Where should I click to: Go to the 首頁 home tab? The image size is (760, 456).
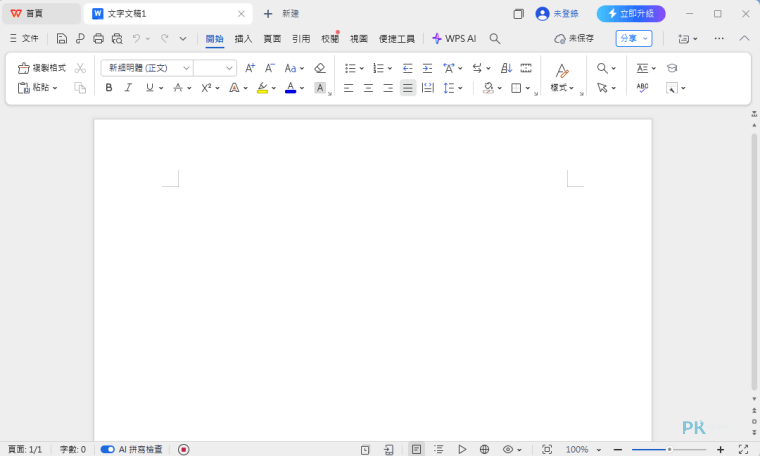click(41, 14)
